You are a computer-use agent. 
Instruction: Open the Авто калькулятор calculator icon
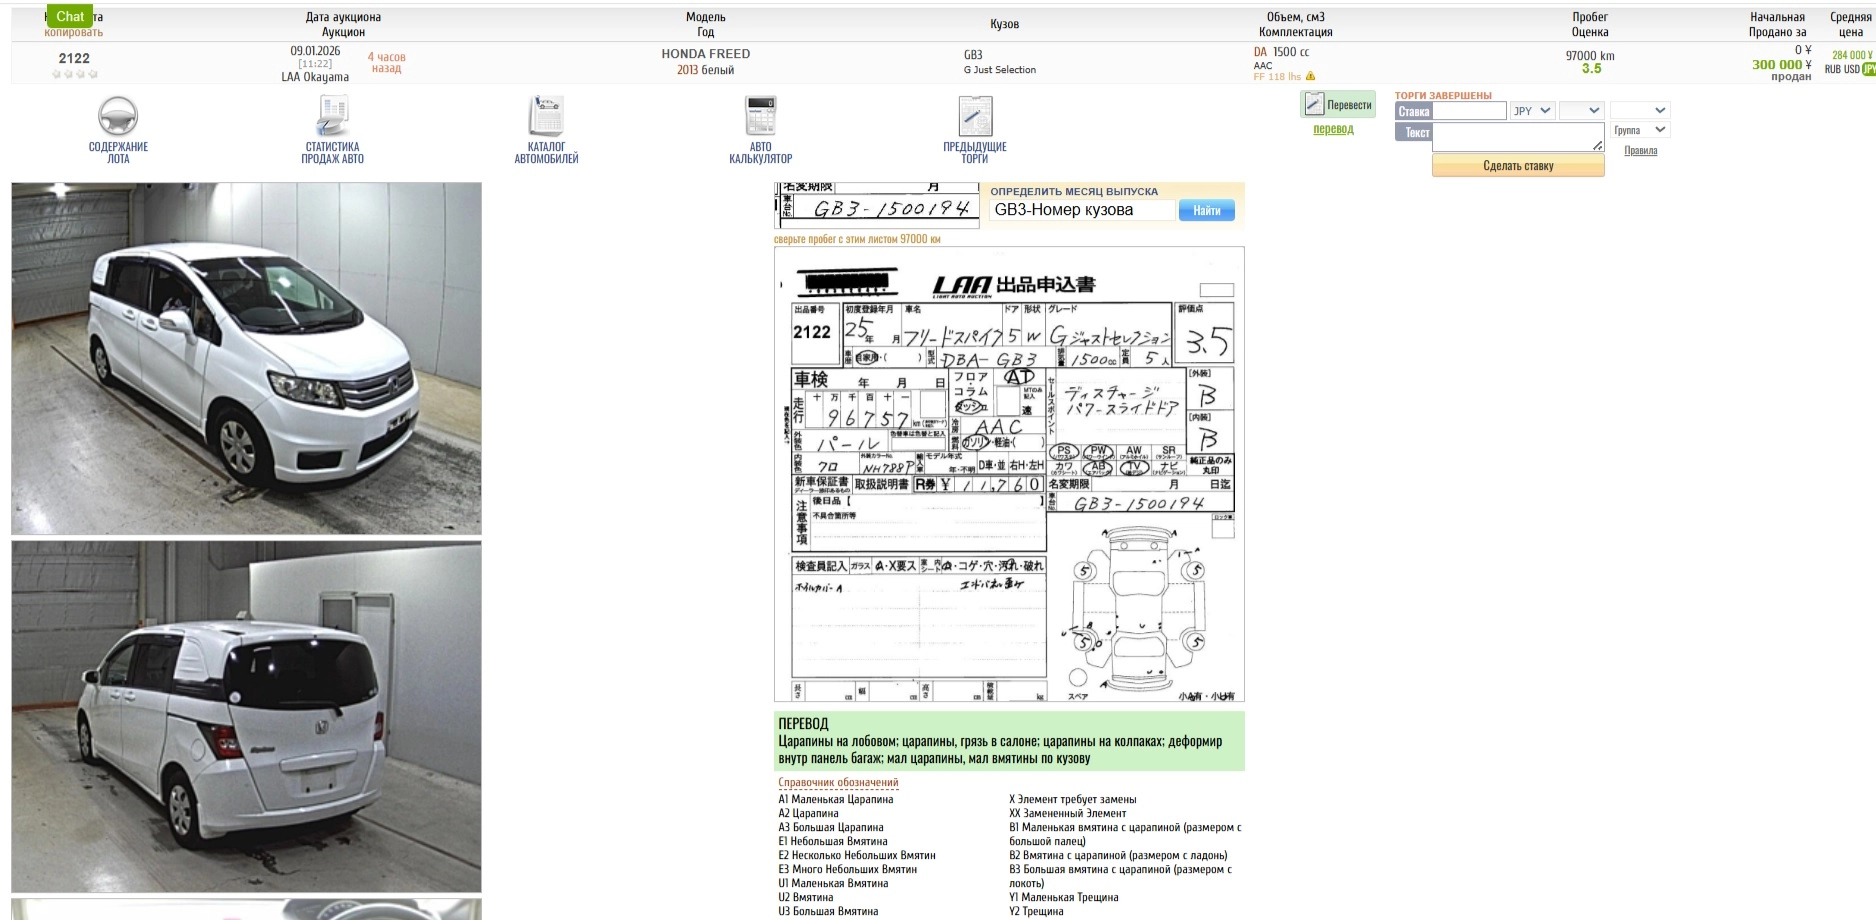(x=760, y=117)
